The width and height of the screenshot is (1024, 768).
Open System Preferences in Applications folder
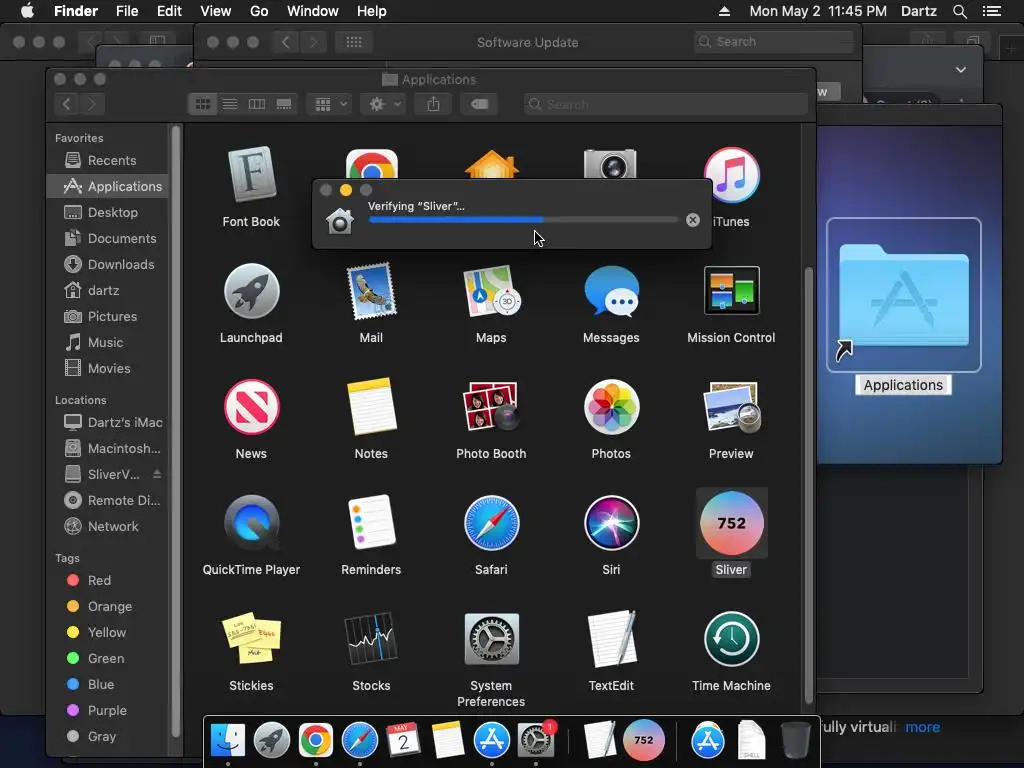pyautogui.click(x=491, y=639)
